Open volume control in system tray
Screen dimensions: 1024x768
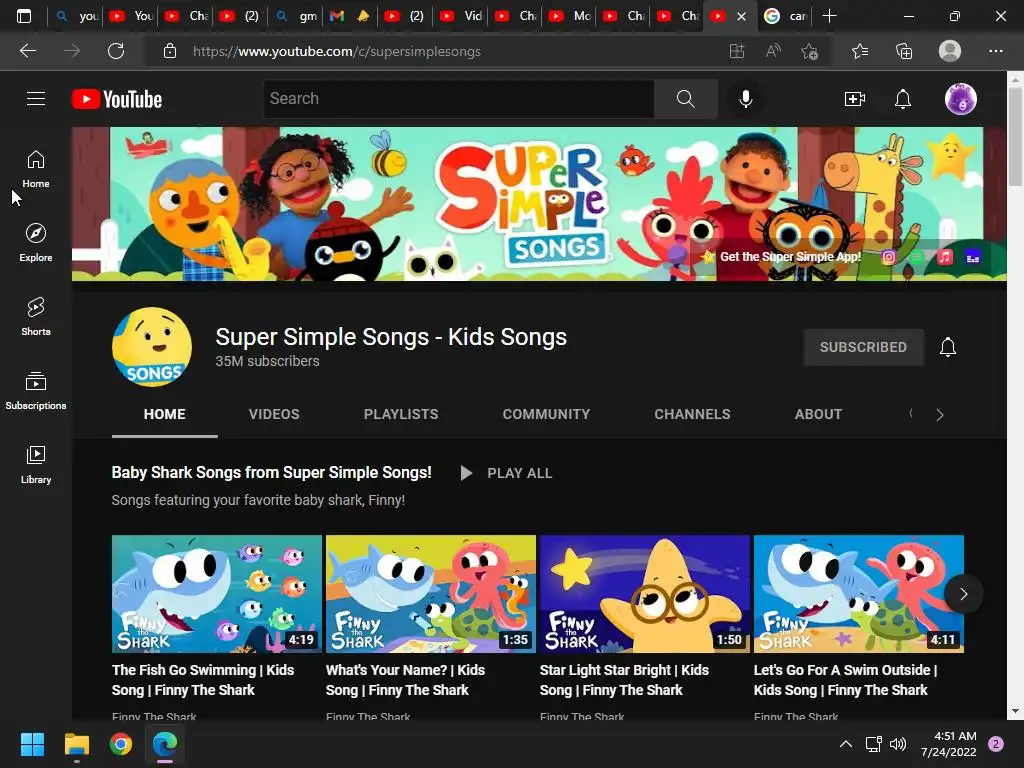pos(898,744)
